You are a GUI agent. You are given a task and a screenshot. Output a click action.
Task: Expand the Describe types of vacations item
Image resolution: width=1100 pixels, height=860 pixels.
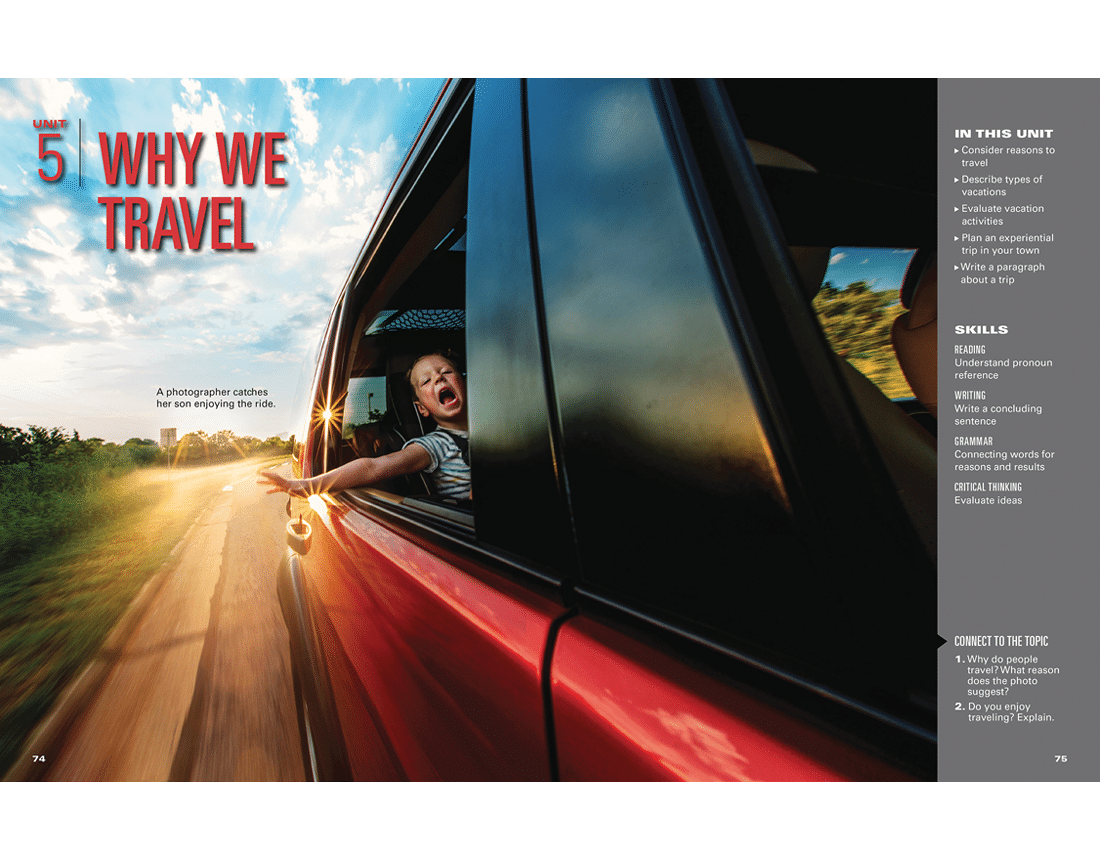1004,185
